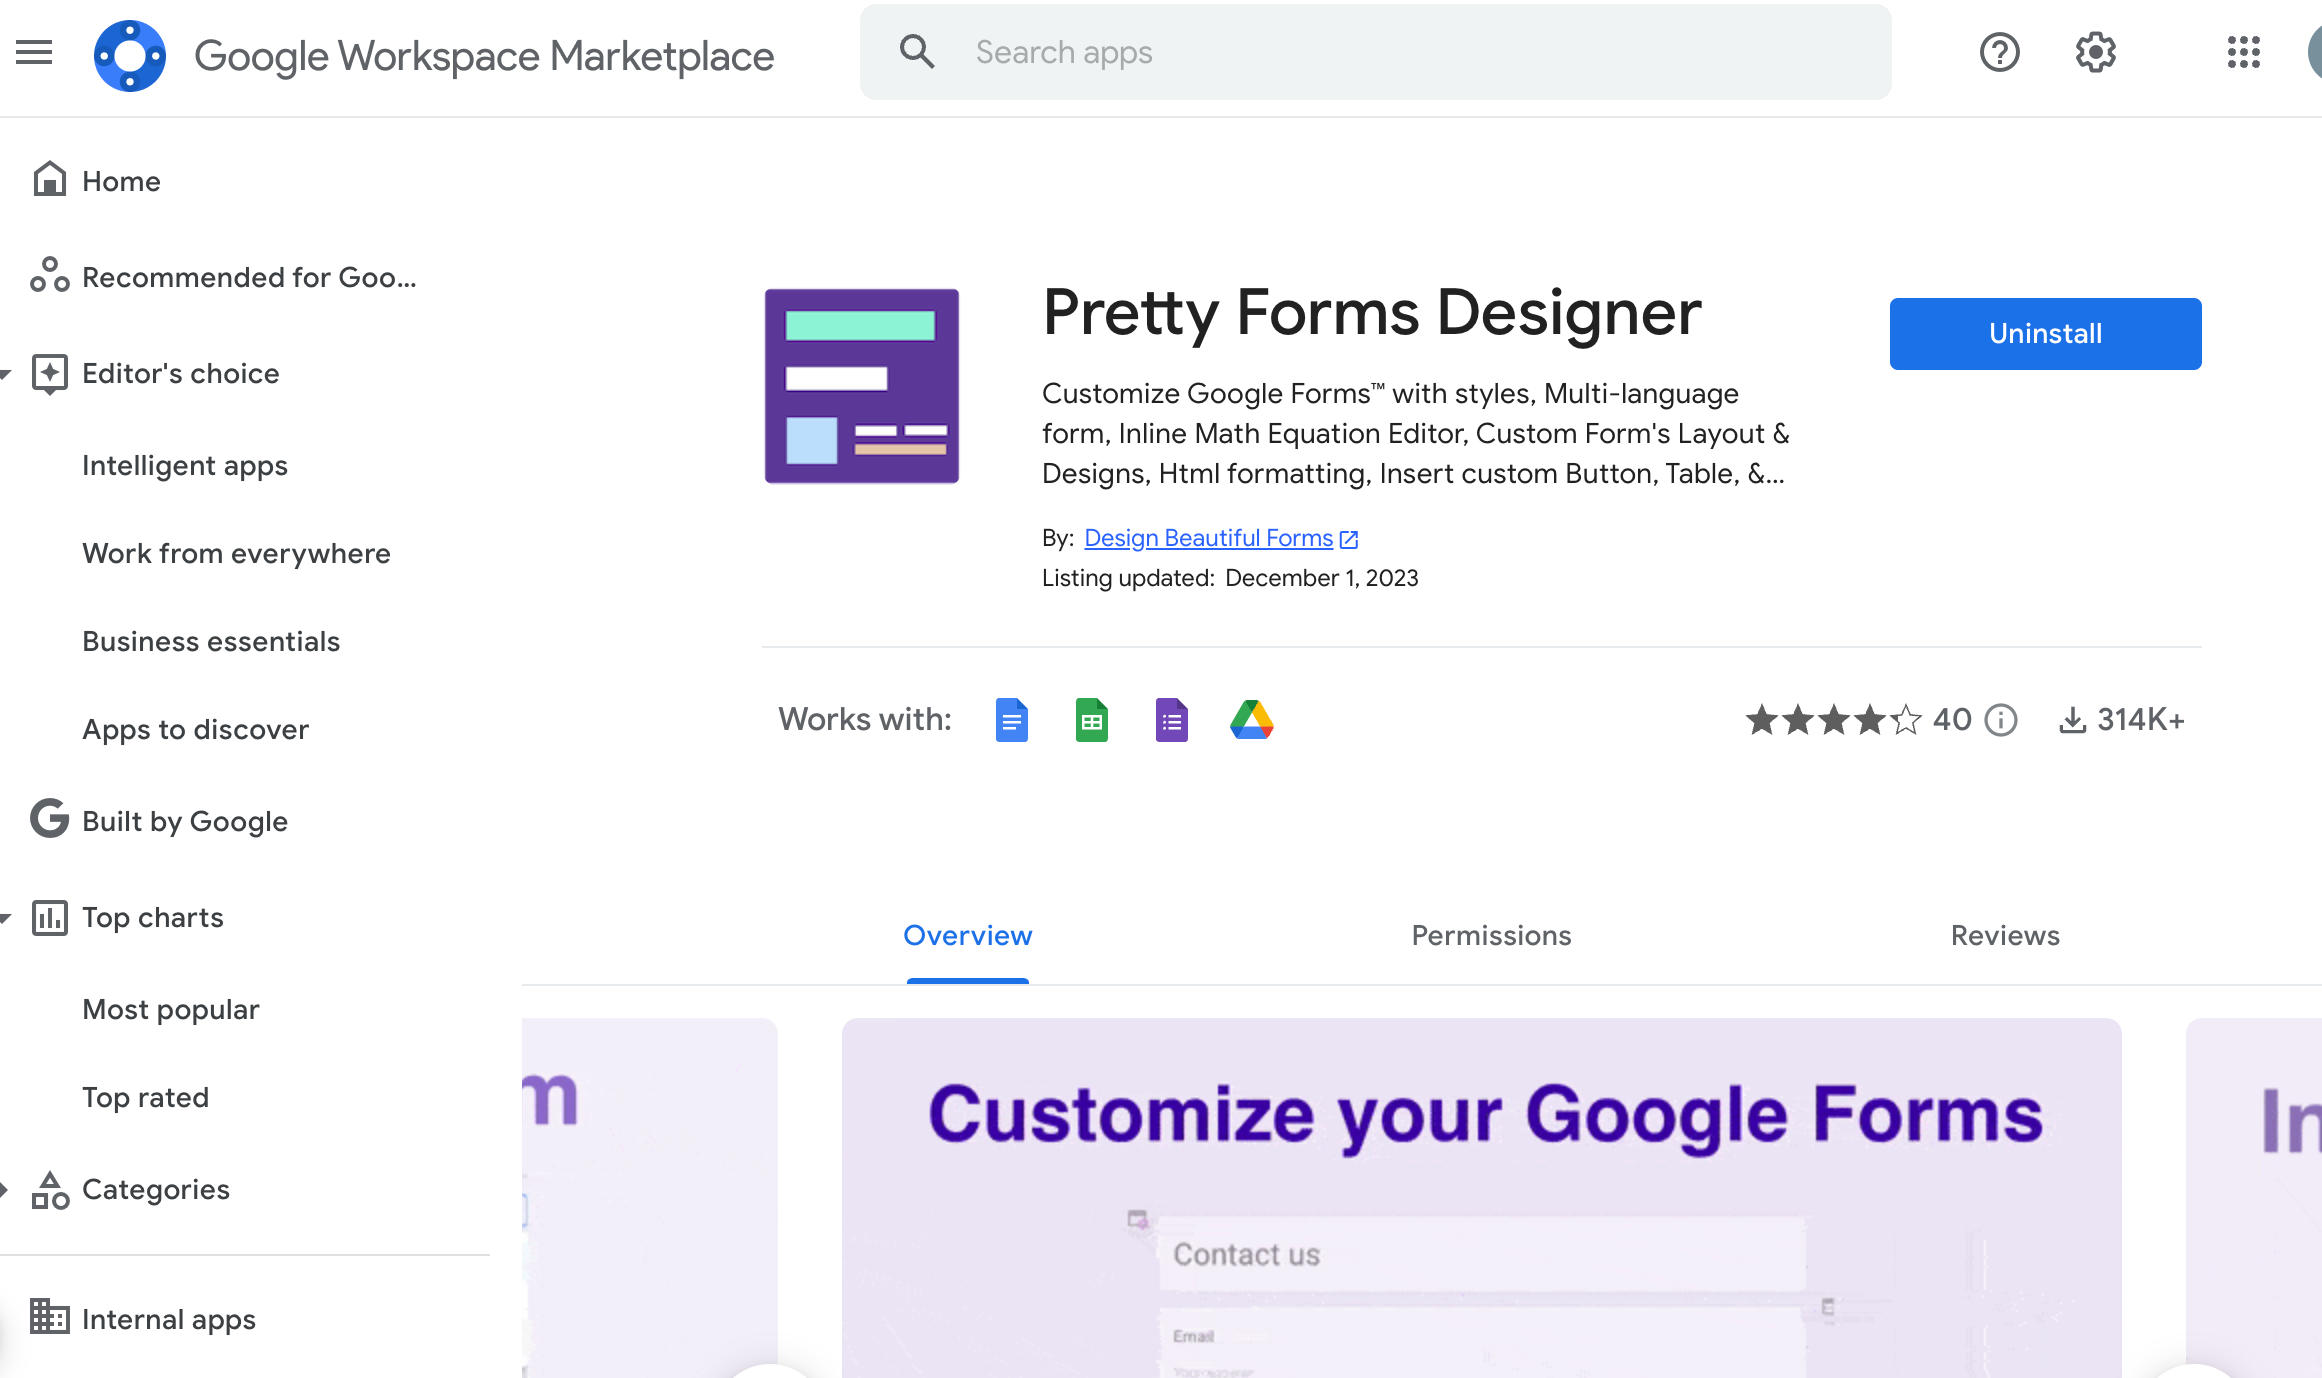Click the info icon beside the rating count
The image size is (2322, 1378).
pos(2000,720)
